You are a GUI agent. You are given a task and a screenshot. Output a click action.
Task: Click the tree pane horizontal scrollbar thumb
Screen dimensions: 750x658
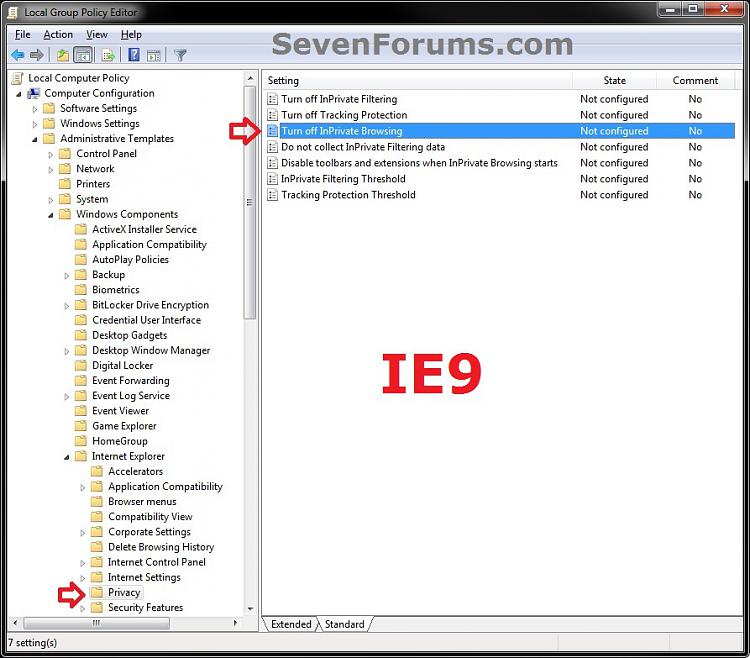(96, 623)
